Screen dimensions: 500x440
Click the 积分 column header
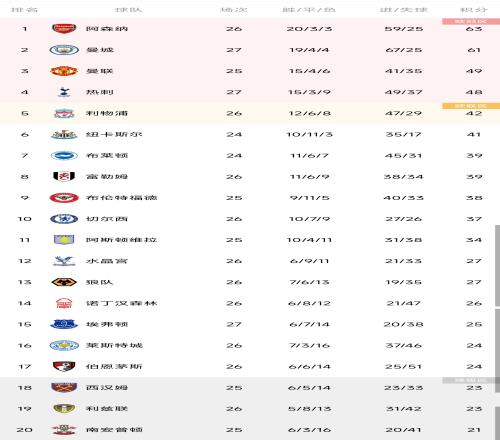point(474,10)
